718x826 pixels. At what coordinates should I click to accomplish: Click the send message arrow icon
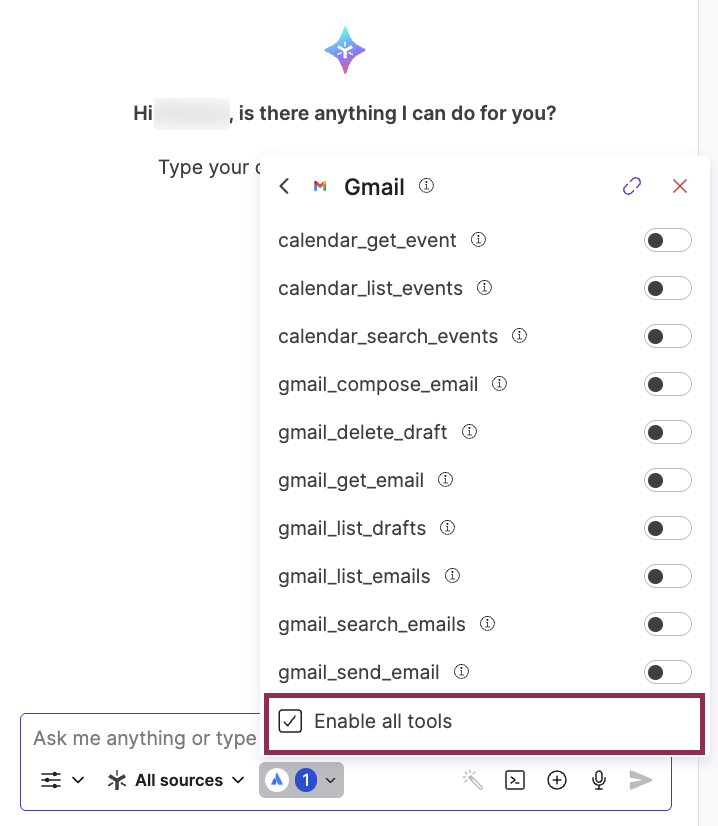click(641, 780)
